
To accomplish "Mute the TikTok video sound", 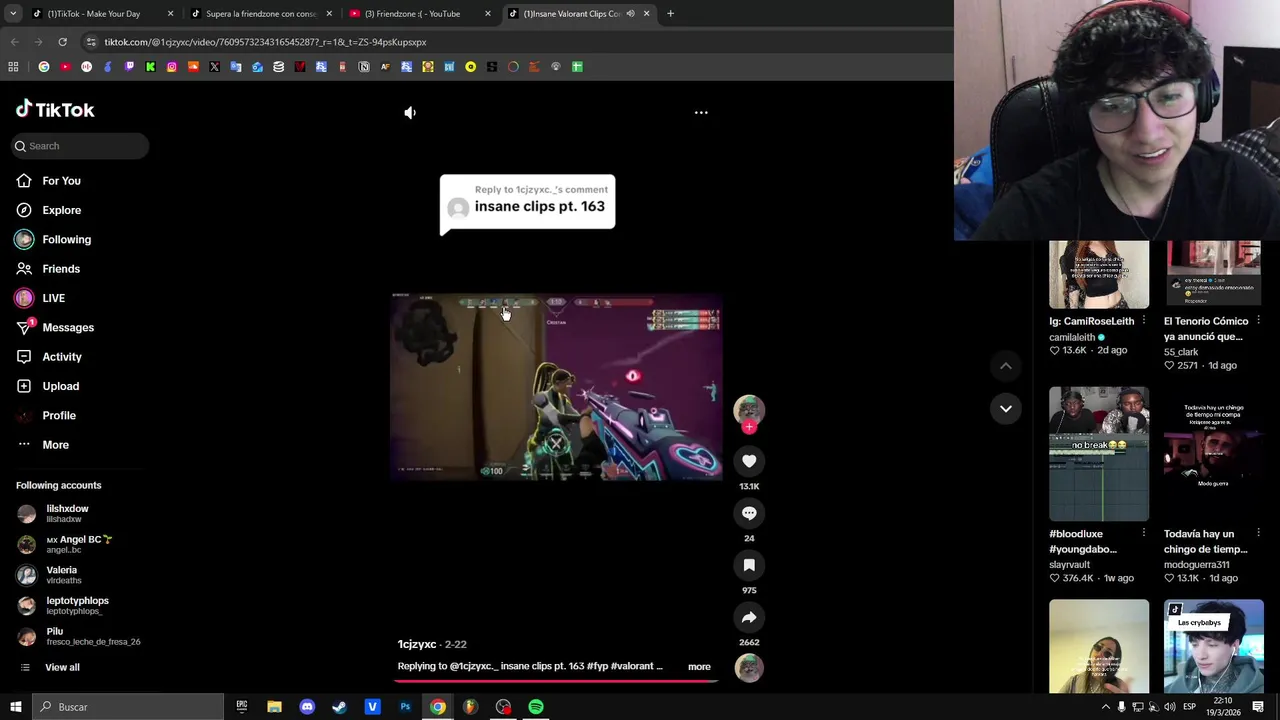I will point(410,113).
